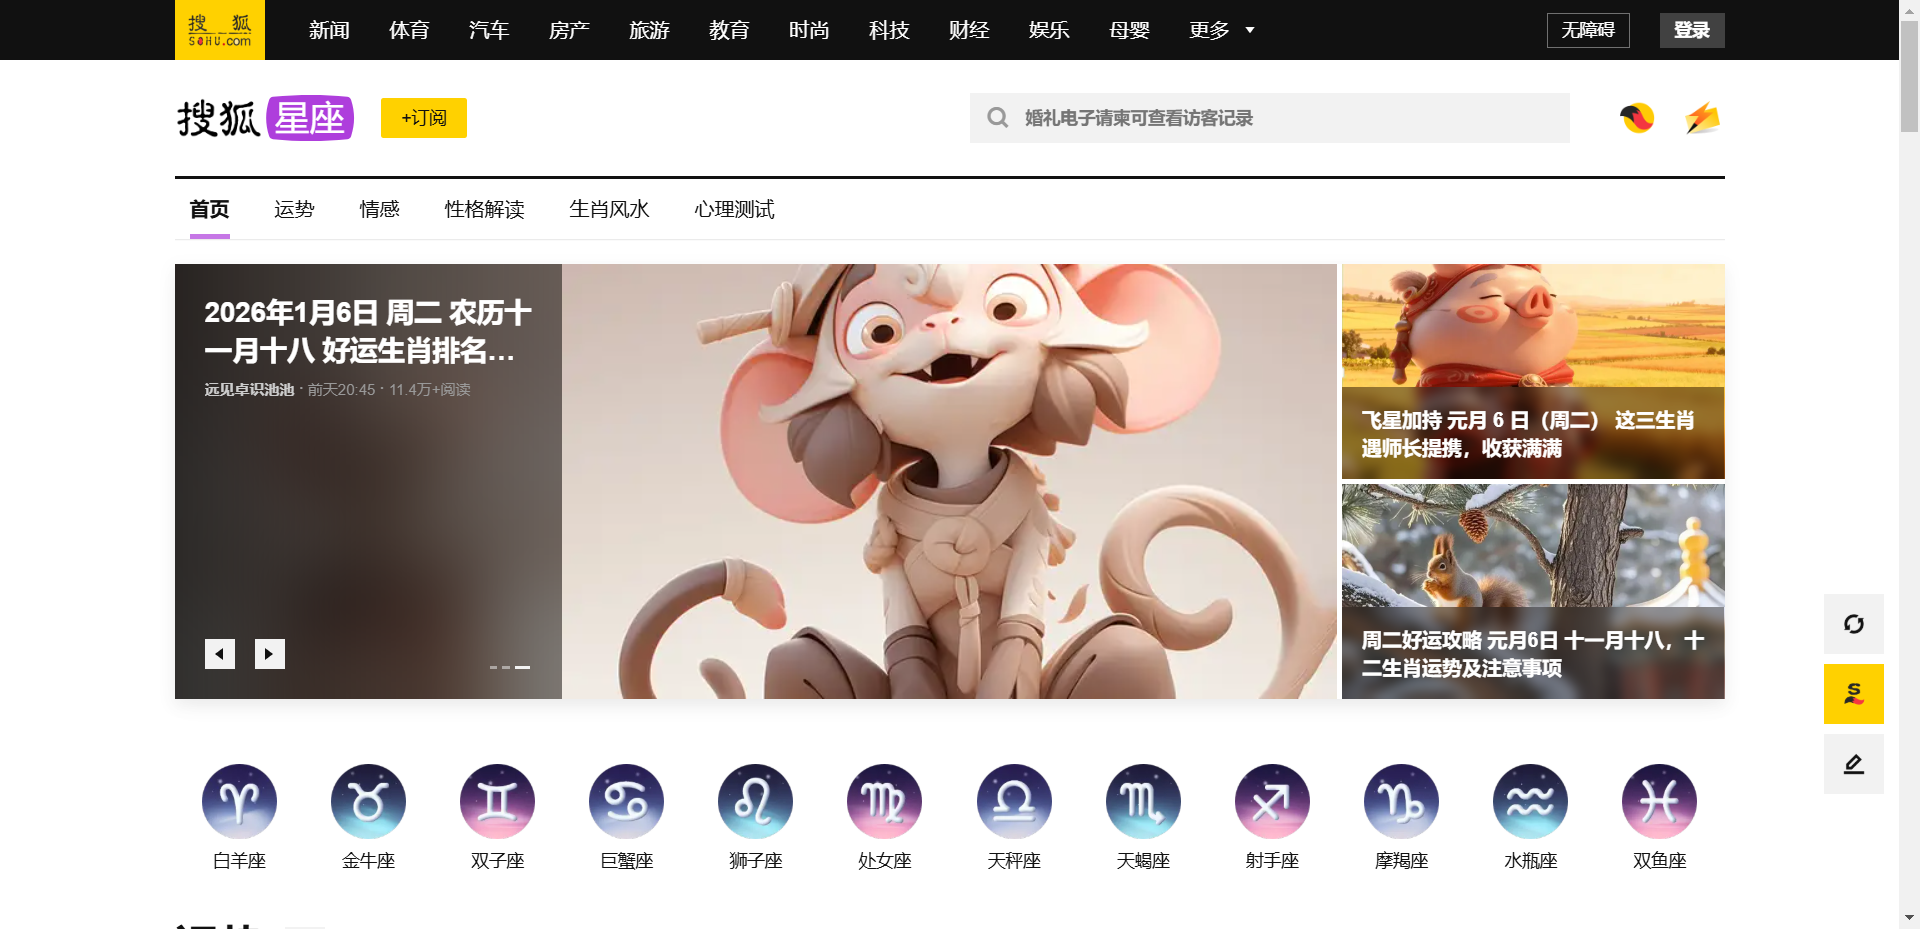This screenshot has height=929, width=1920.
Task: Click the magnifier icon in the search bar
Action: (x=997, y=117)
